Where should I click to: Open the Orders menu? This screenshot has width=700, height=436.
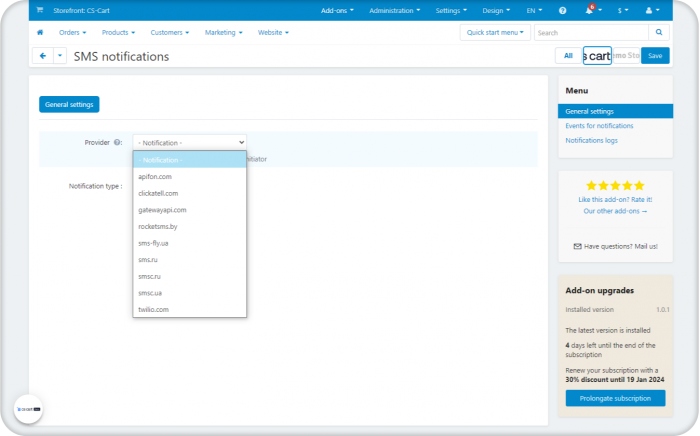click(72, 33)
